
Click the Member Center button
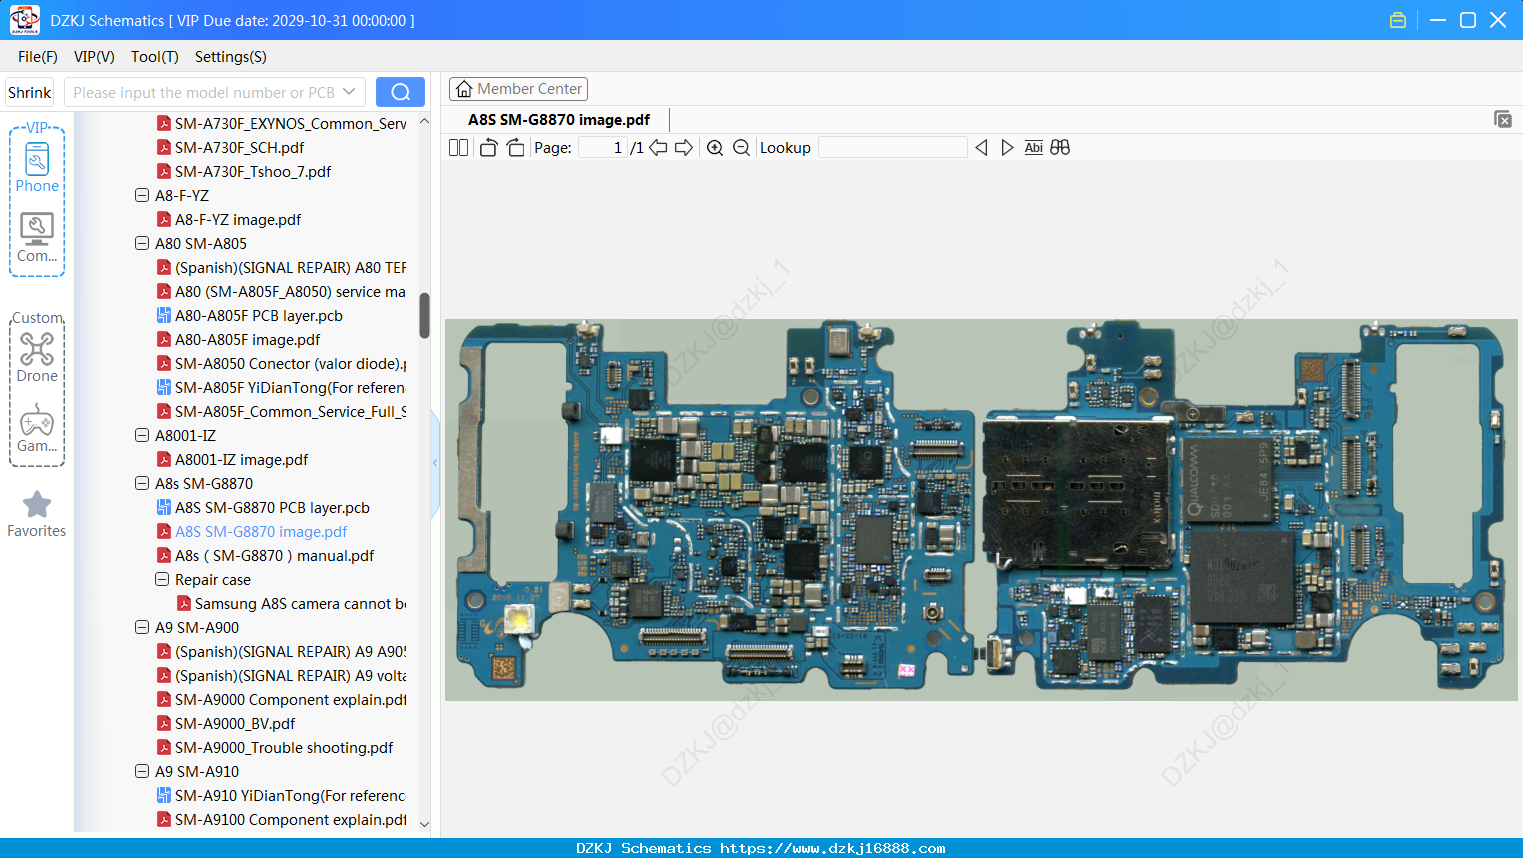pos(518,89)
